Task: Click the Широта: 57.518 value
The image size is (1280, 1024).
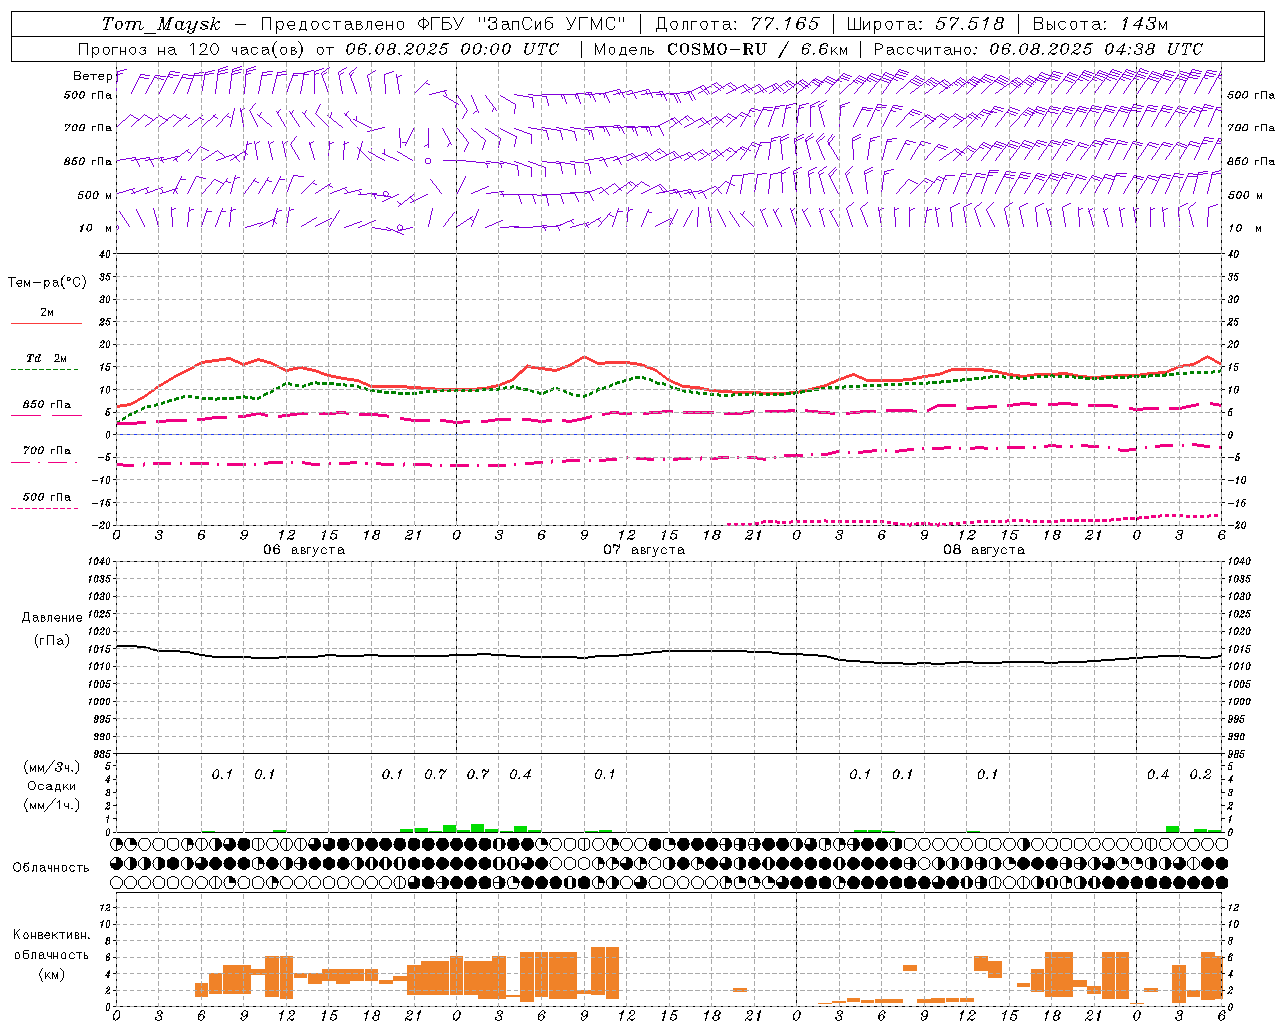Action: (924, 24)
